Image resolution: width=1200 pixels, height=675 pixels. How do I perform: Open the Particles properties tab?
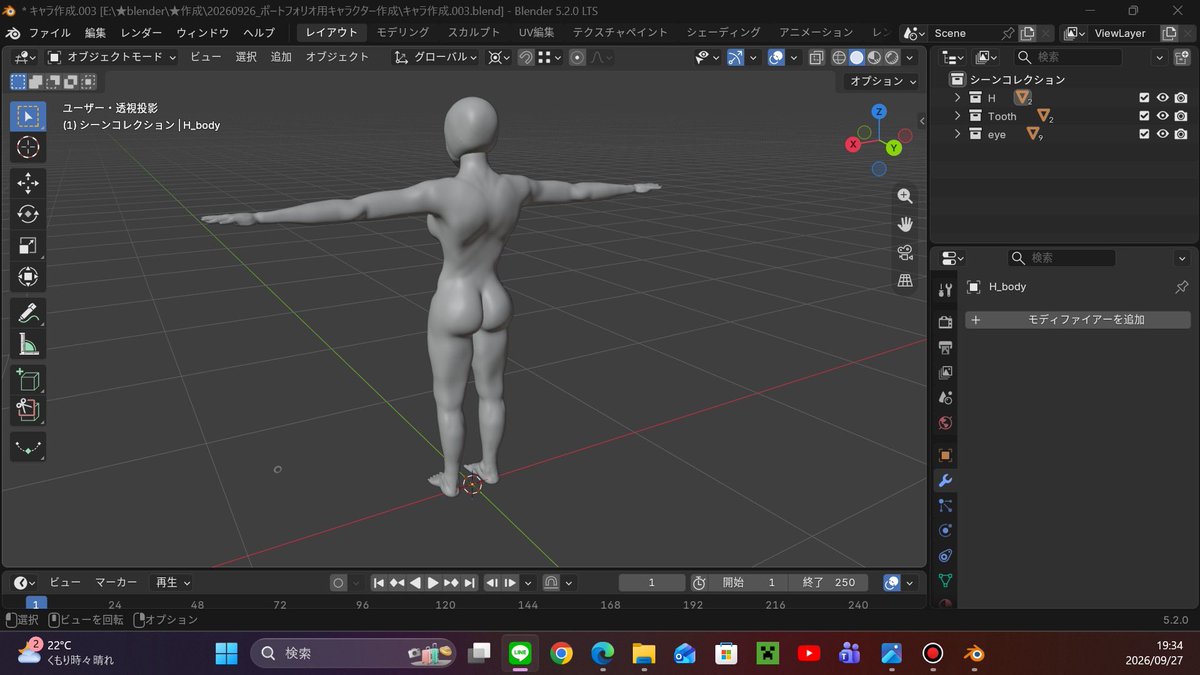pyautogui.click(x=945, y=505)
